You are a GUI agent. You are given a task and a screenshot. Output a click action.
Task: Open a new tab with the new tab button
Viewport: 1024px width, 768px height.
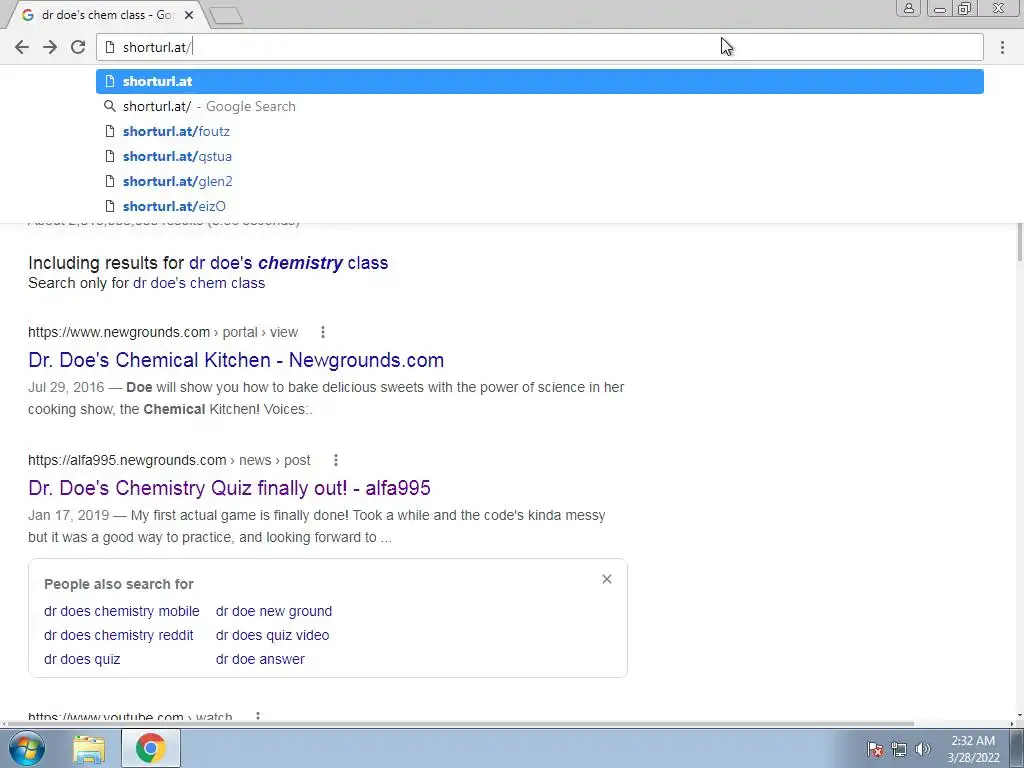(x=227, y=15)
